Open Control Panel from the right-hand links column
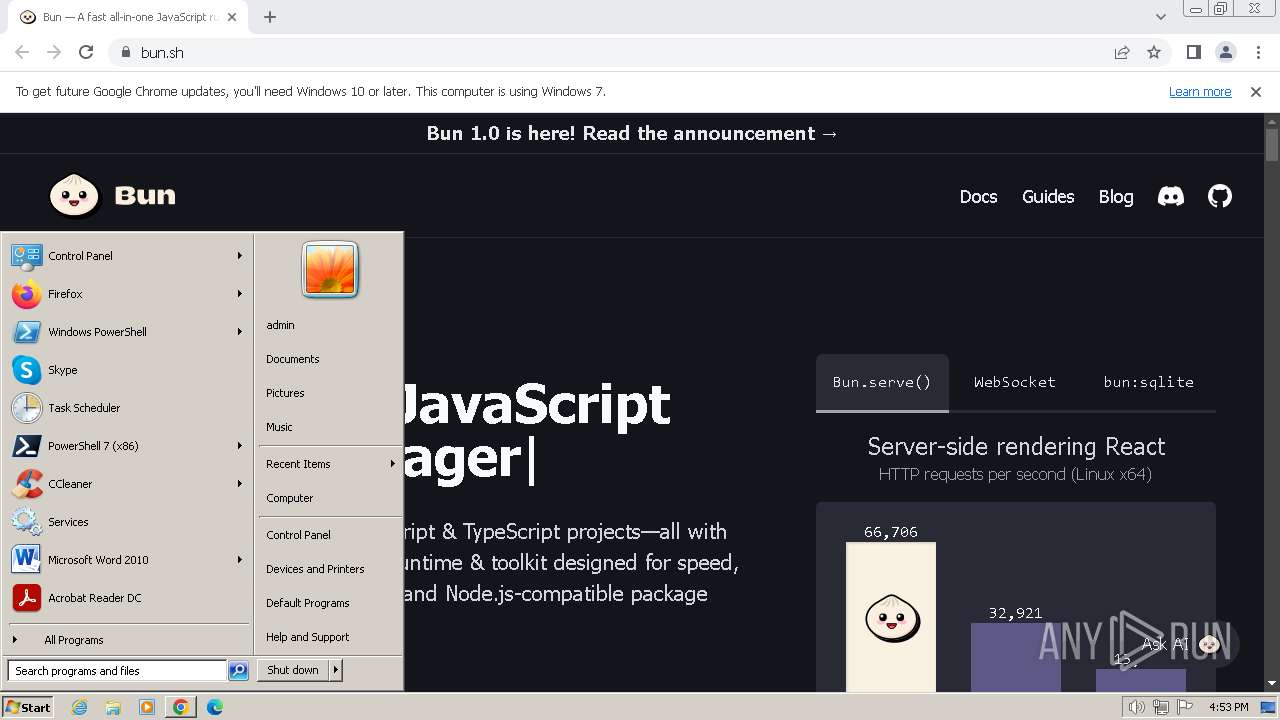Viewport: 1280px width, 720px height. 329,535
